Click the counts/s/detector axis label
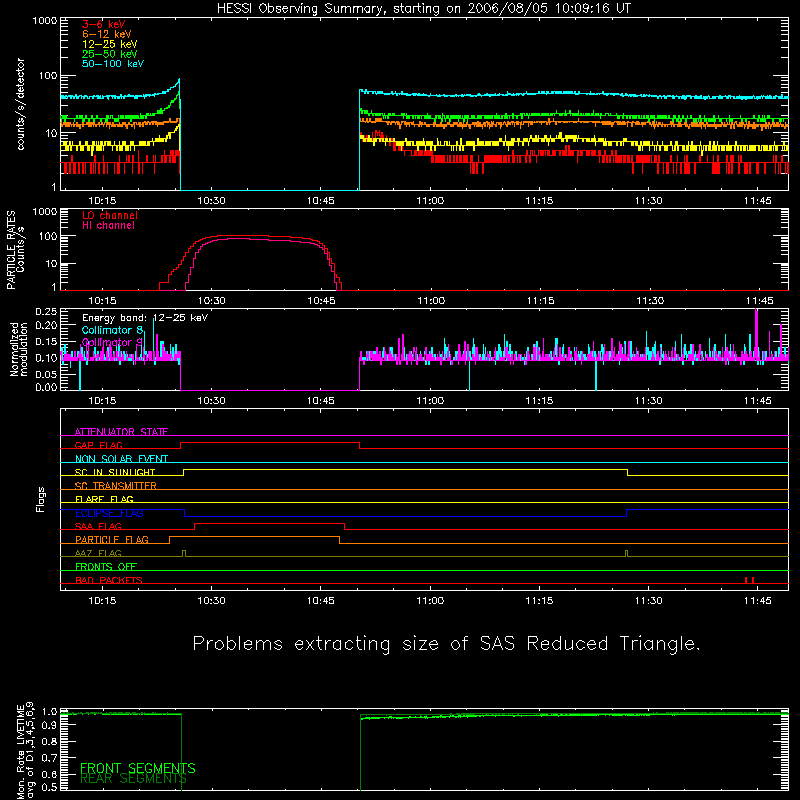 click(20, 104)
